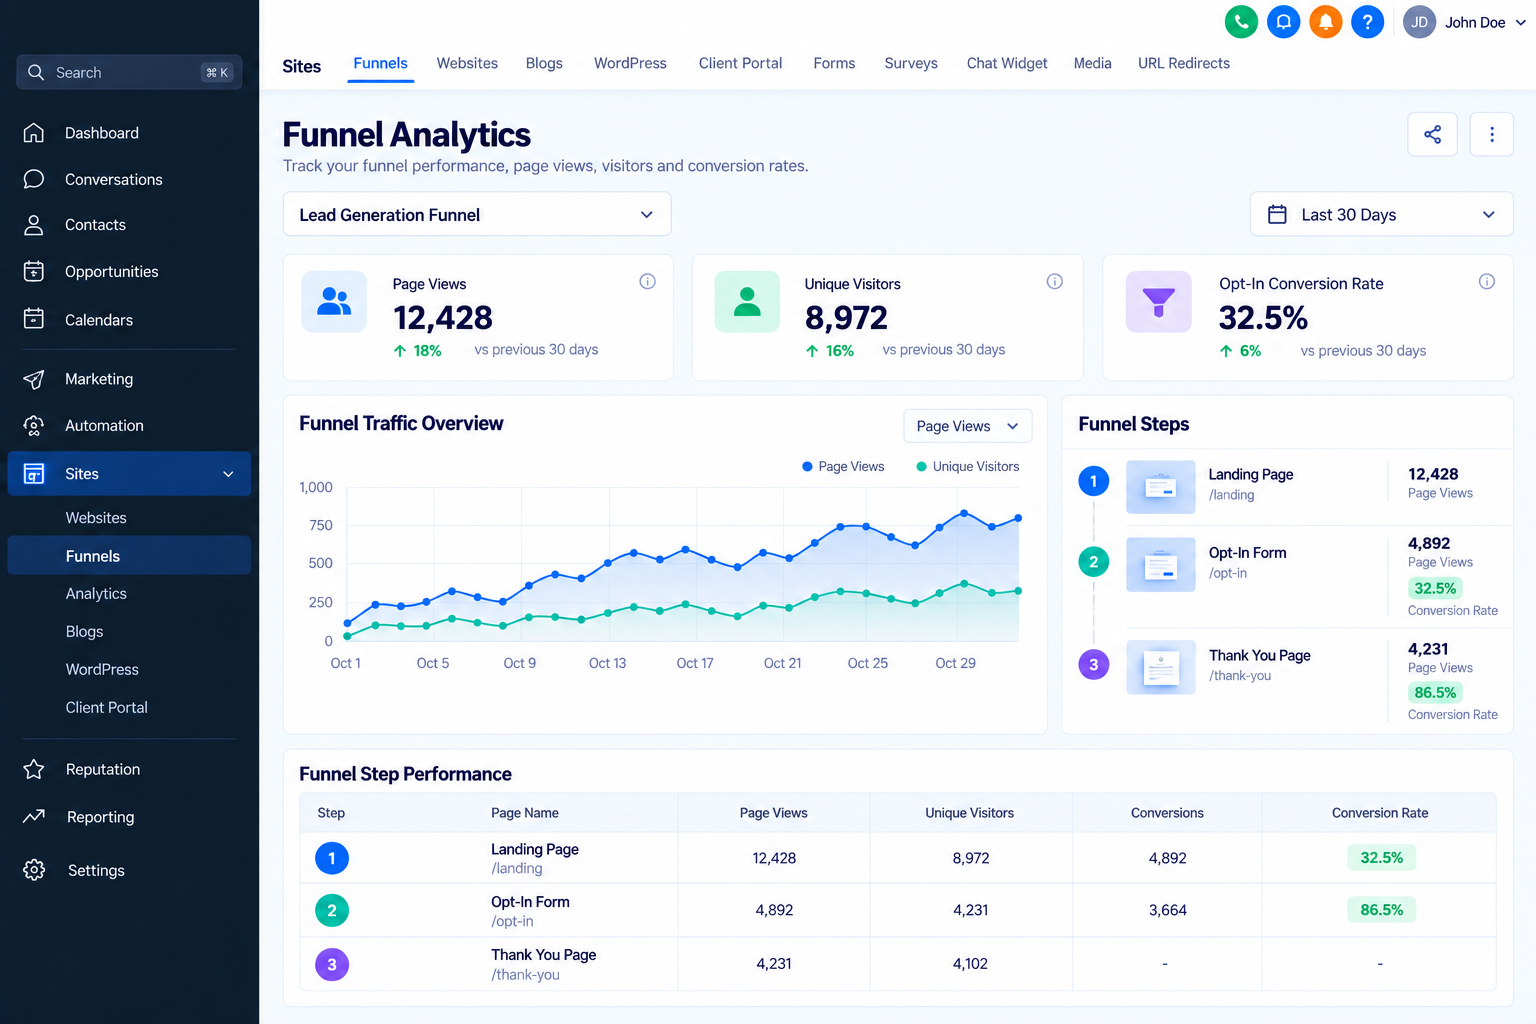The width and height of the screenshot is (1536, 1024).
Task: Open the Surveys tab
Action: click(x=911, y=63)
